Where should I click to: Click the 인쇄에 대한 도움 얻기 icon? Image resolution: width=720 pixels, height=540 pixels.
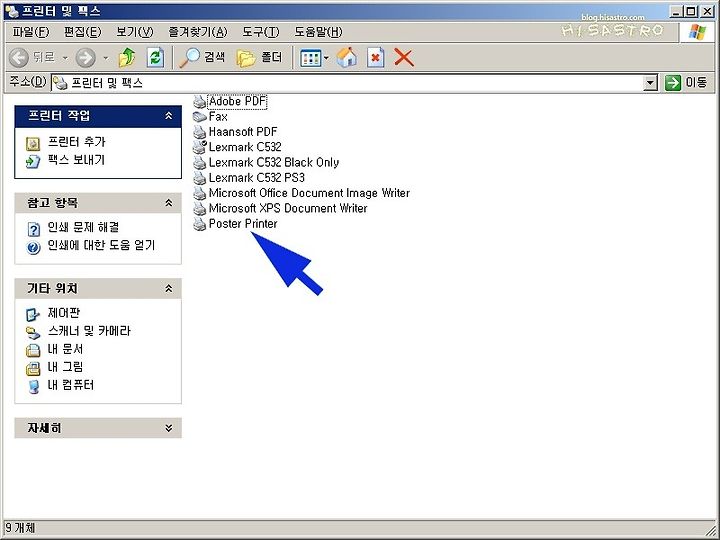[33, 247]
